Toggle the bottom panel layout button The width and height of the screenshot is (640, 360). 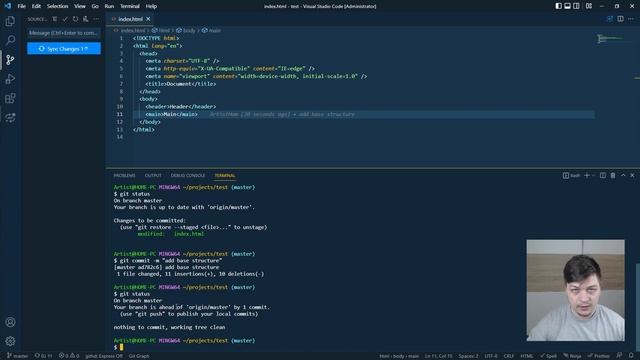(x=567, y=6)
